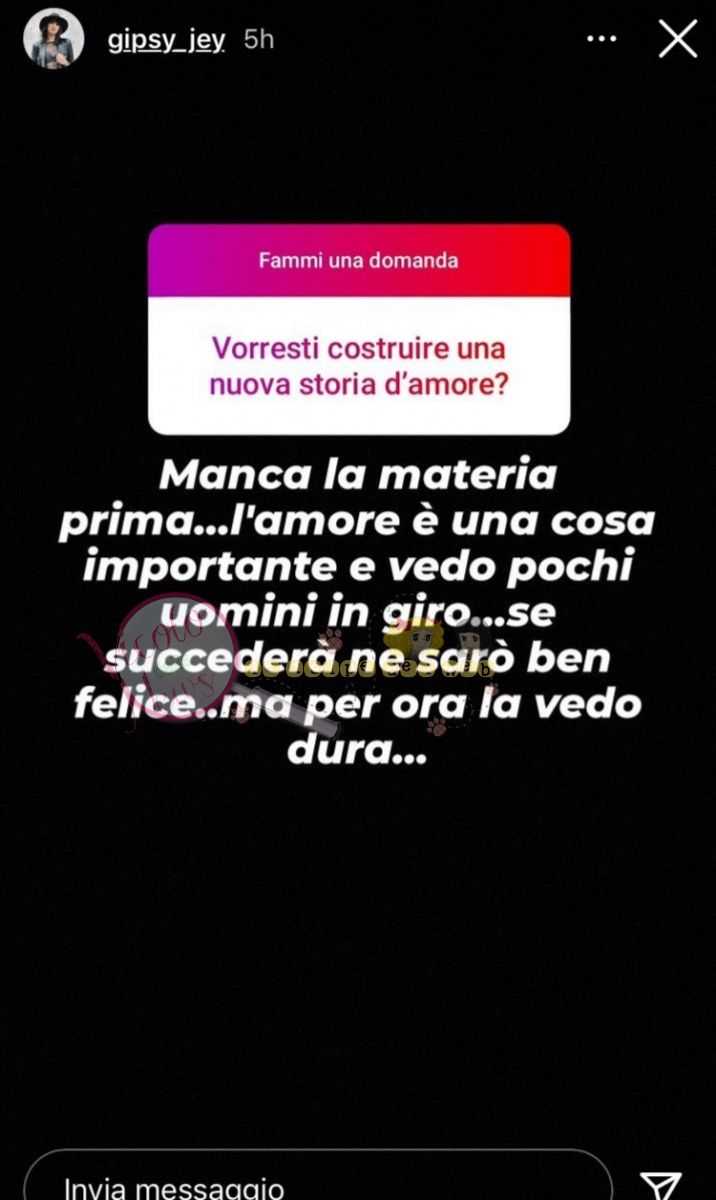Tap the Manca la materia answer line

click(358, 474)
